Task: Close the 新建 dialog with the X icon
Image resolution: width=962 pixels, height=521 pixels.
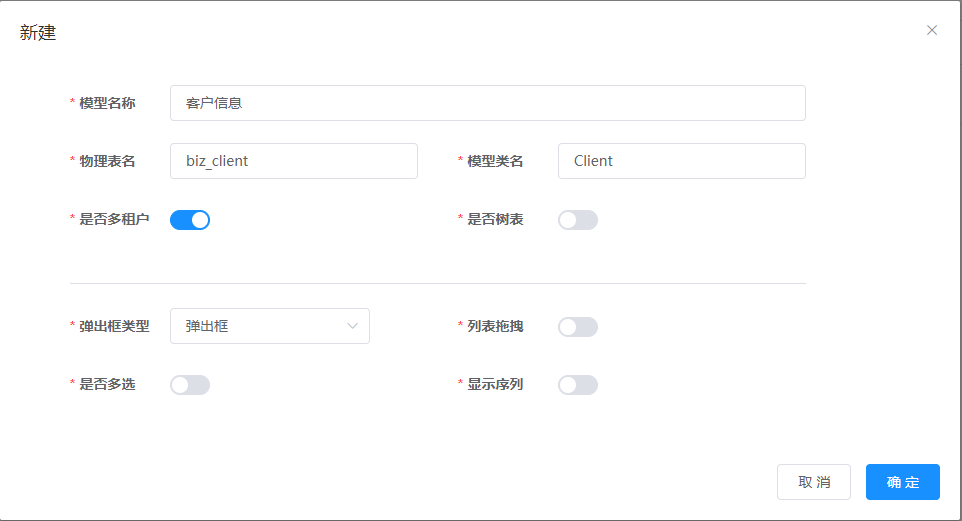Action: [x=932, y=30]
